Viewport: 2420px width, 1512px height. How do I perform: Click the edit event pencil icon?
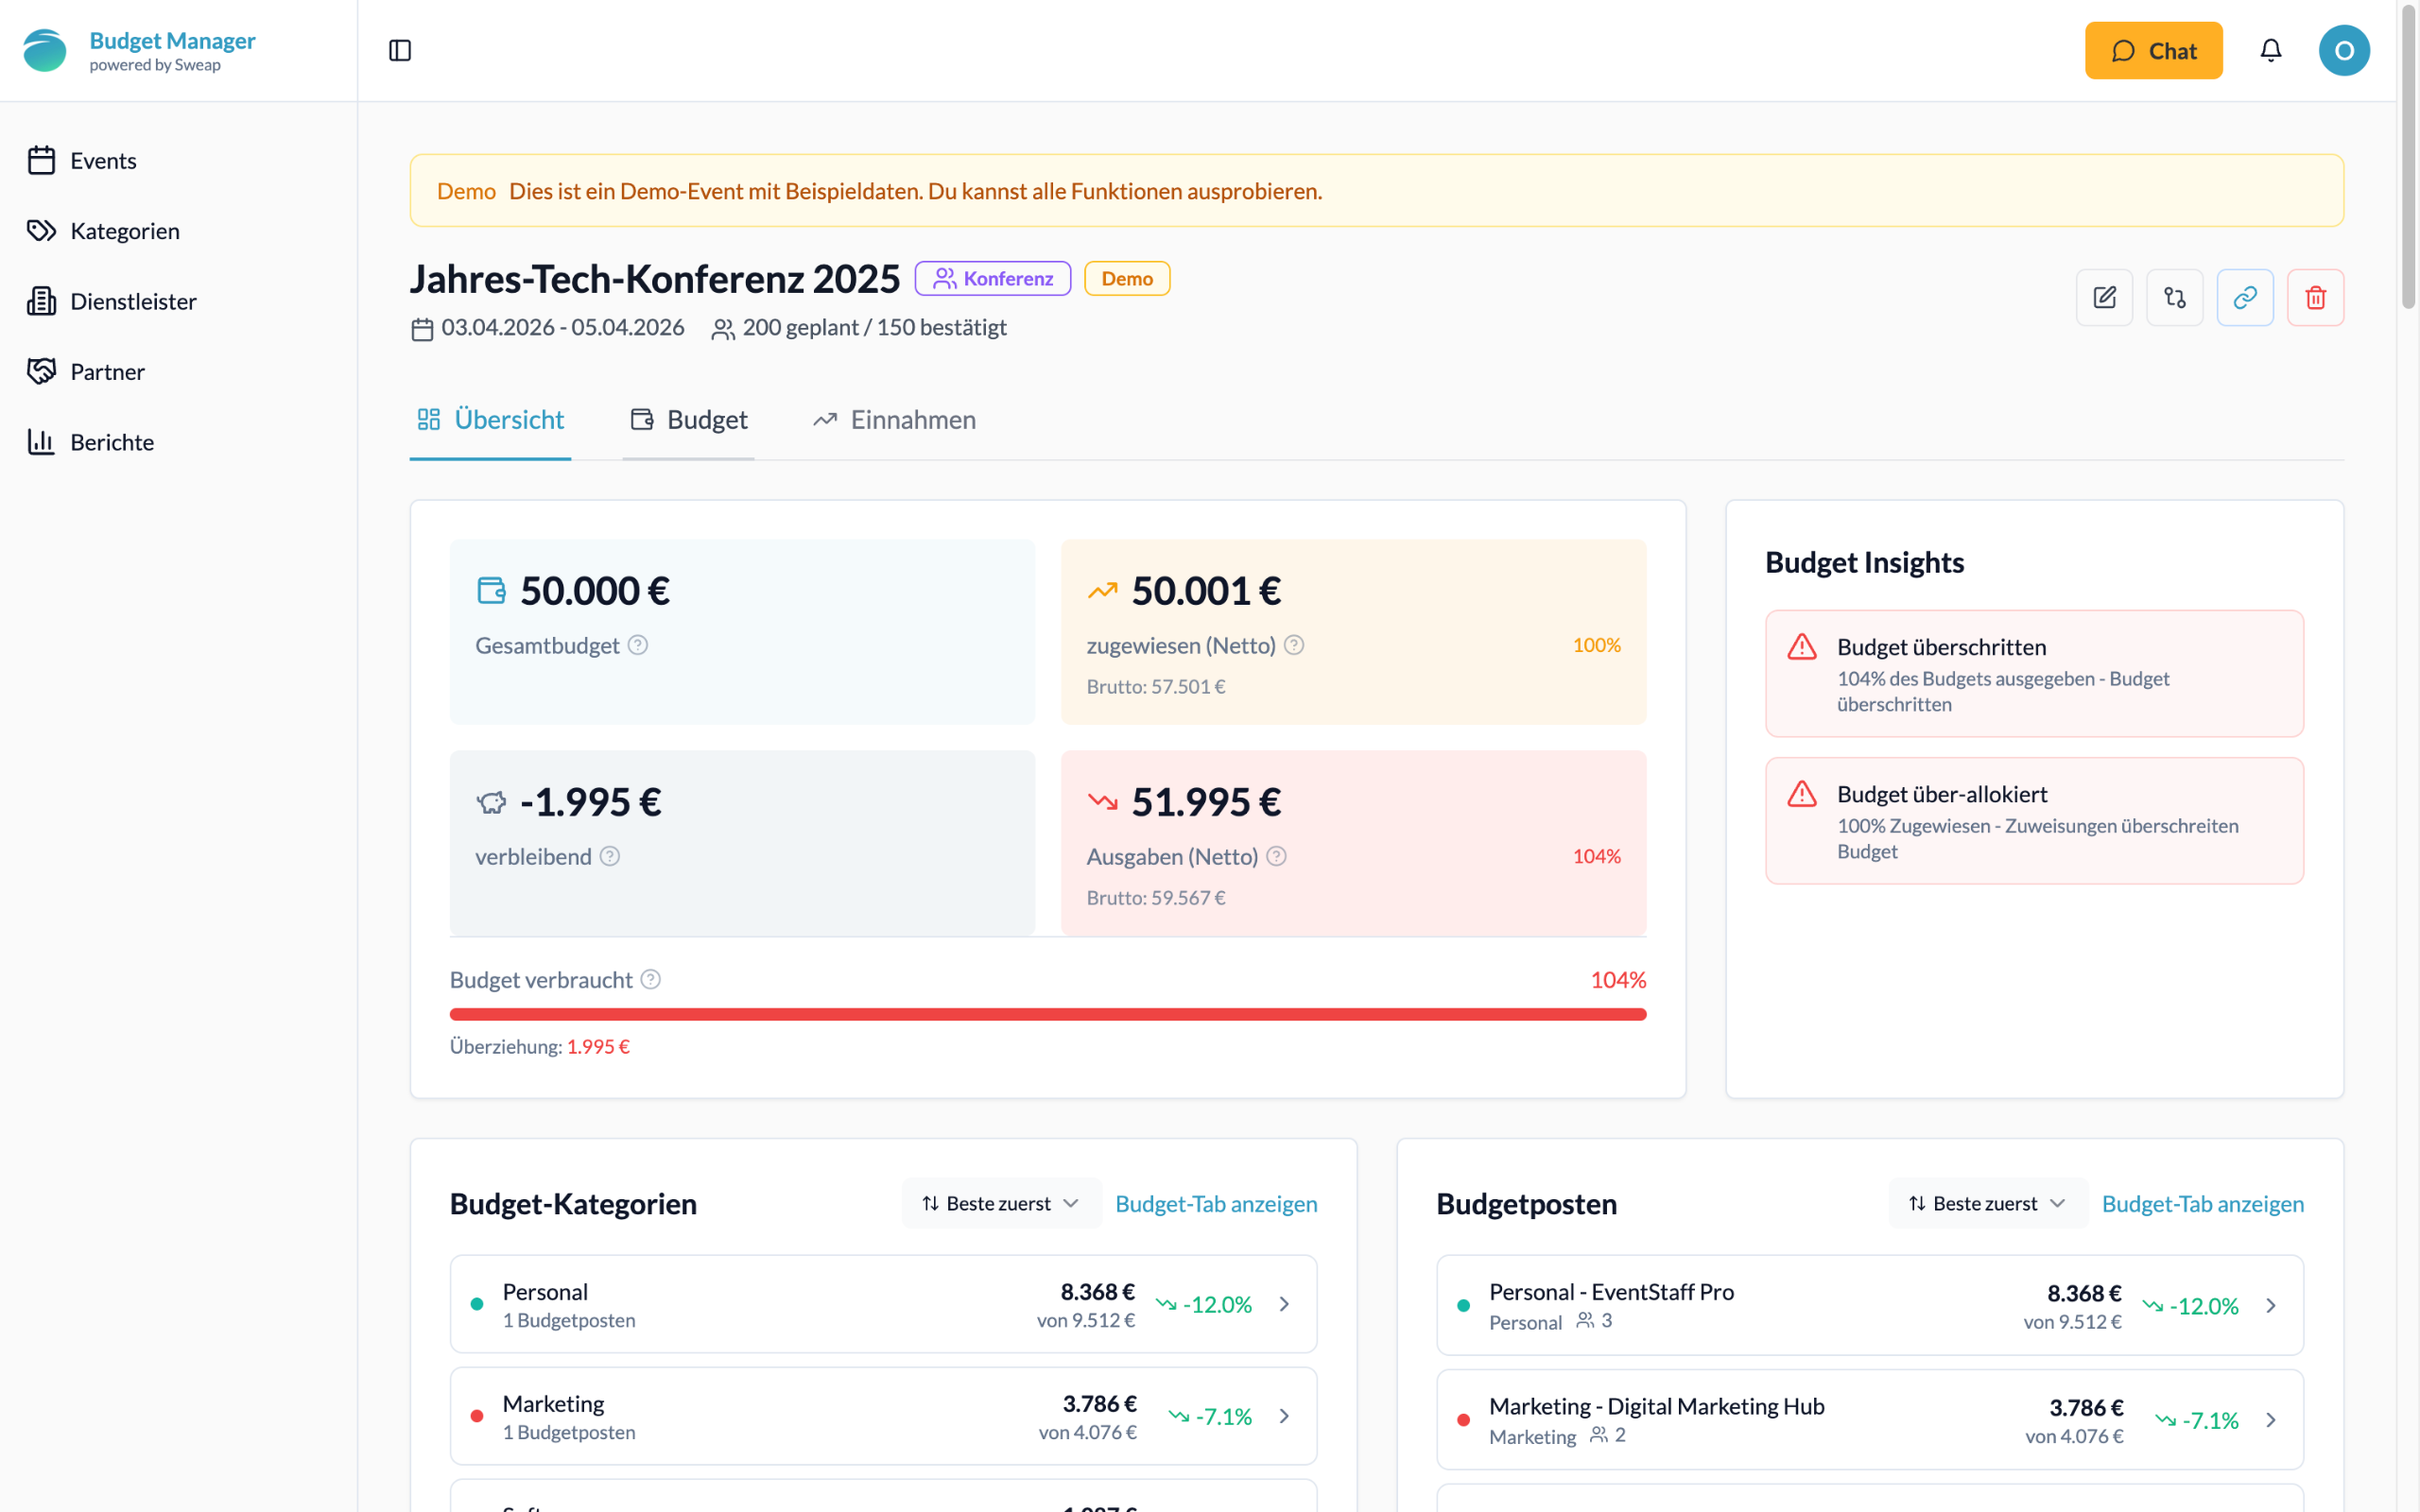tap(2104, 297)
